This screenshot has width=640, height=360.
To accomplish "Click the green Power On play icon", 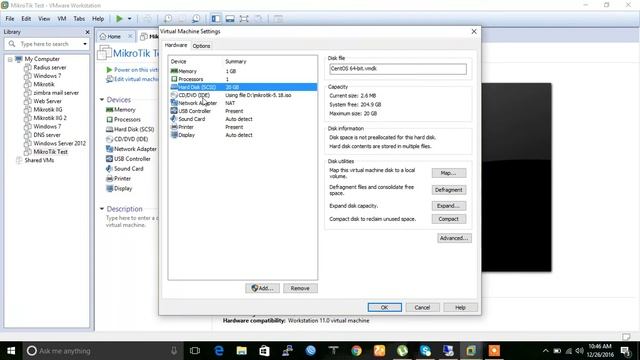I will (119, 19).
